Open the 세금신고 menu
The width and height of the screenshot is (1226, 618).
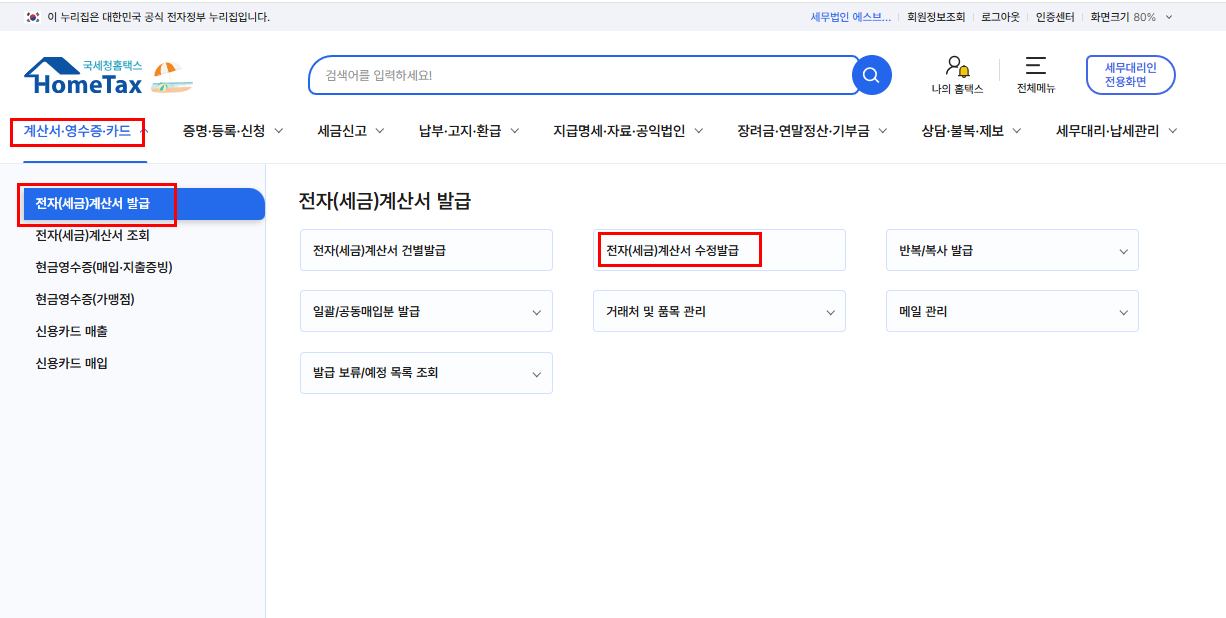point(350,131)
